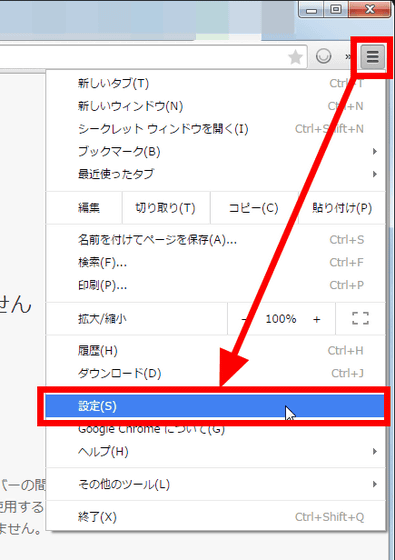Select 検索(F)... menu entry
Image resolution: width=395 pixels, height=560 pixels.
coord(216,262)
